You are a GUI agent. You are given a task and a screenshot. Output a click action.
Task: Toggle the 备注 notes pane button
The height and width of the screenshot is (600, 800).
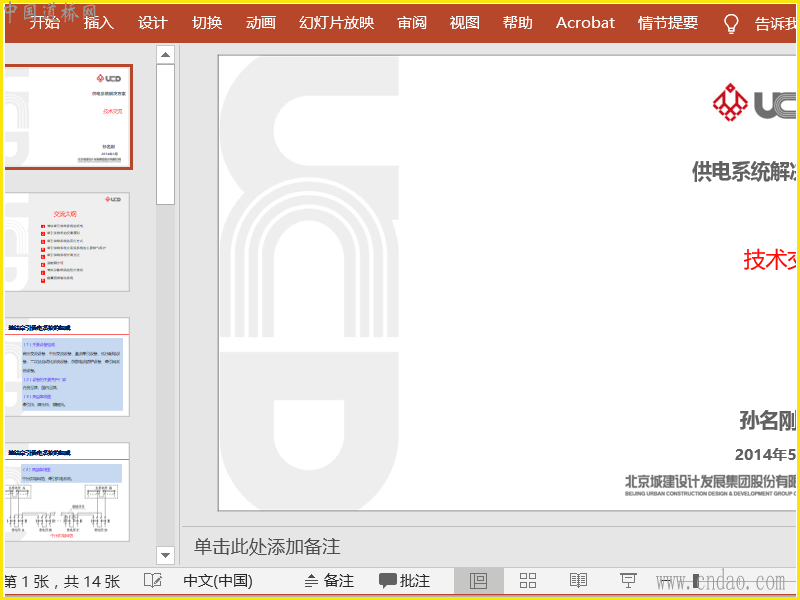click(x=329, y=581)
